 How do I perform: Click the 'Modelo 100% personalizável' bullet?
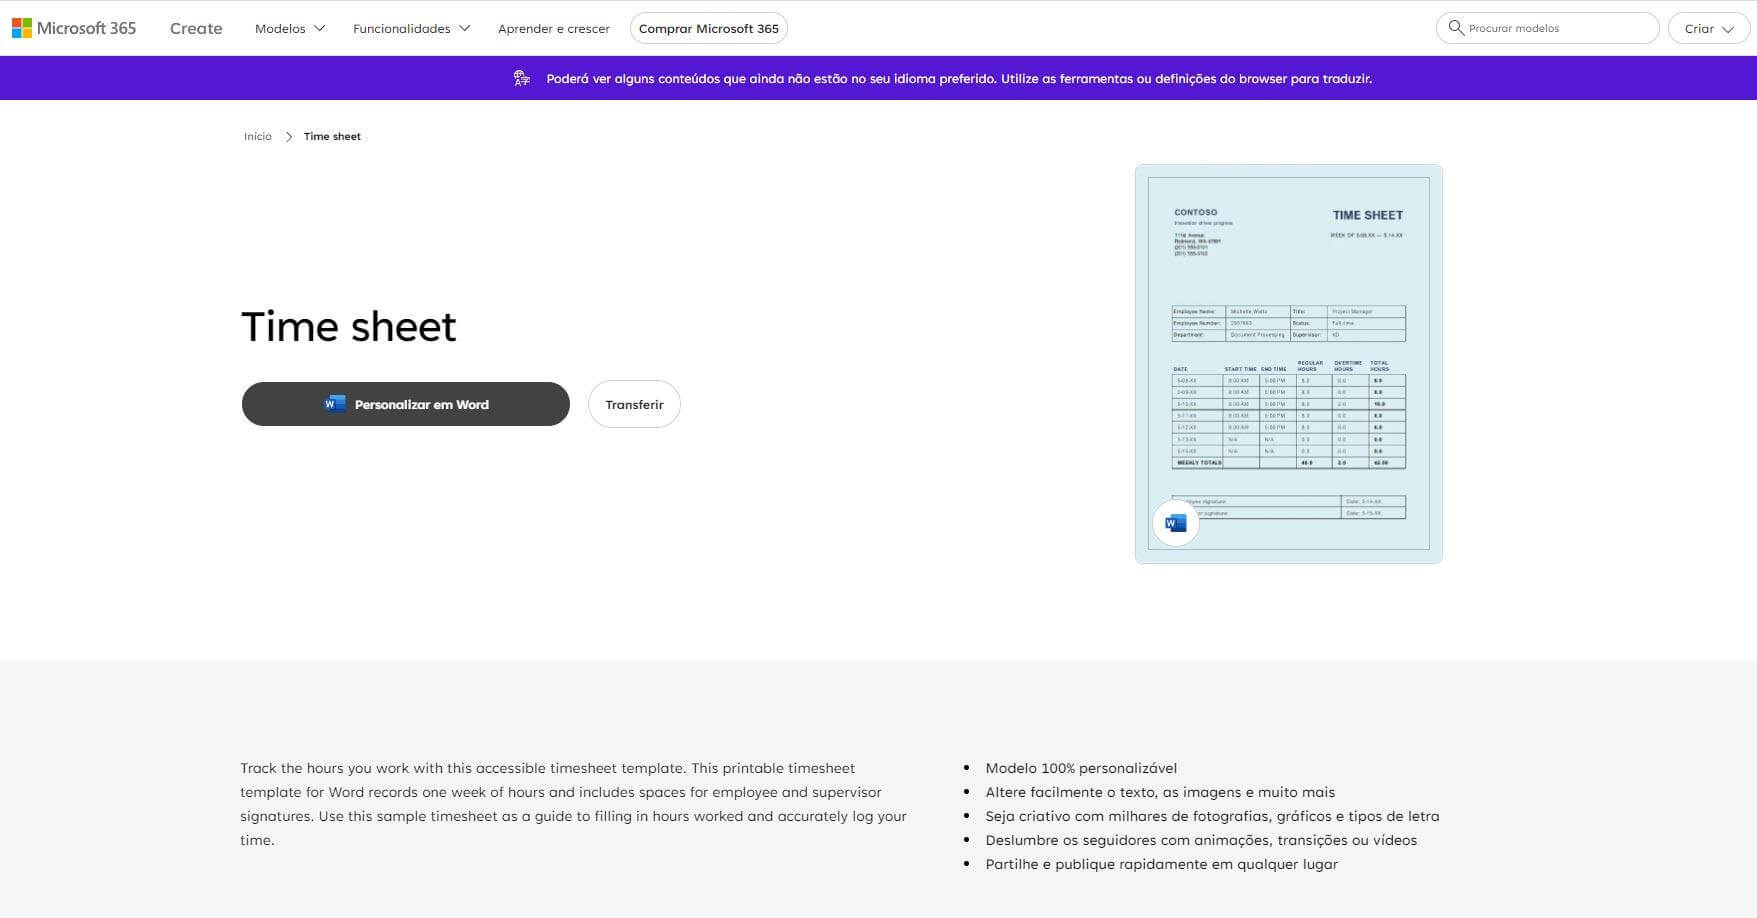[x=1081, y=768]
